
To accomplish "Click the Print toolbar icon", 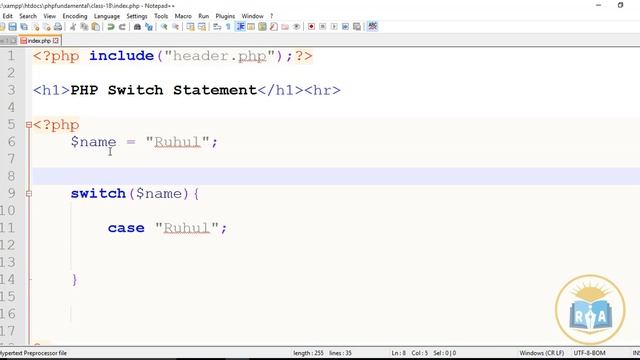I will click(58, 27).
